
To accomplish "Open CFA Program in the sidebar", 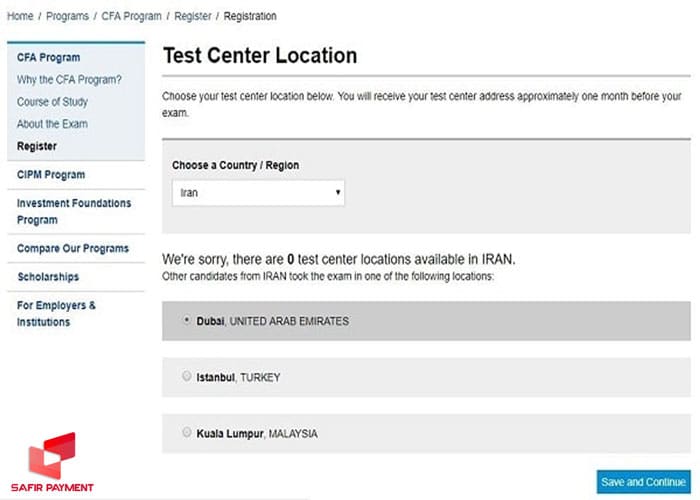I will (x=48, y=58).
